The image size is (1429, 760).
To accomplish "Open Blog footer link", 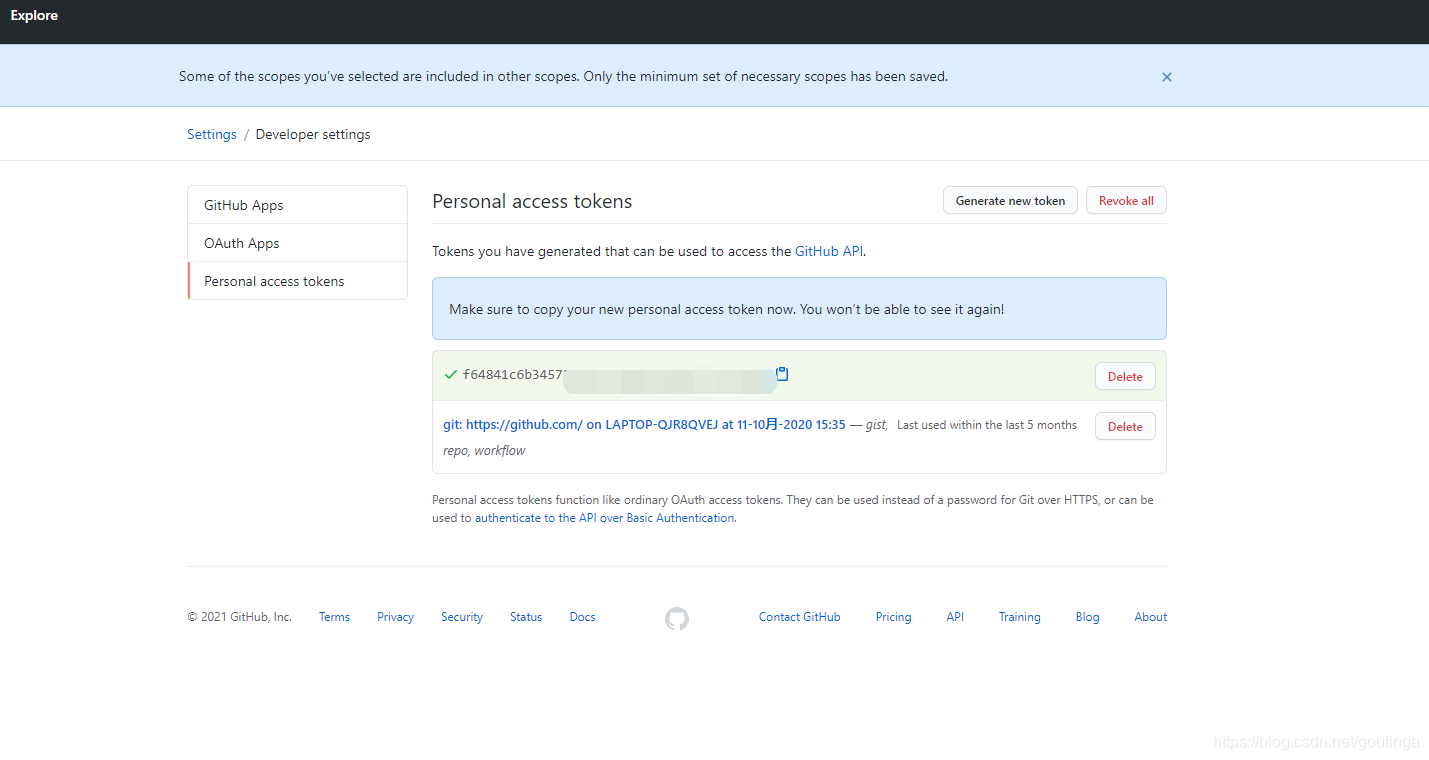I will click(1087, 617).
